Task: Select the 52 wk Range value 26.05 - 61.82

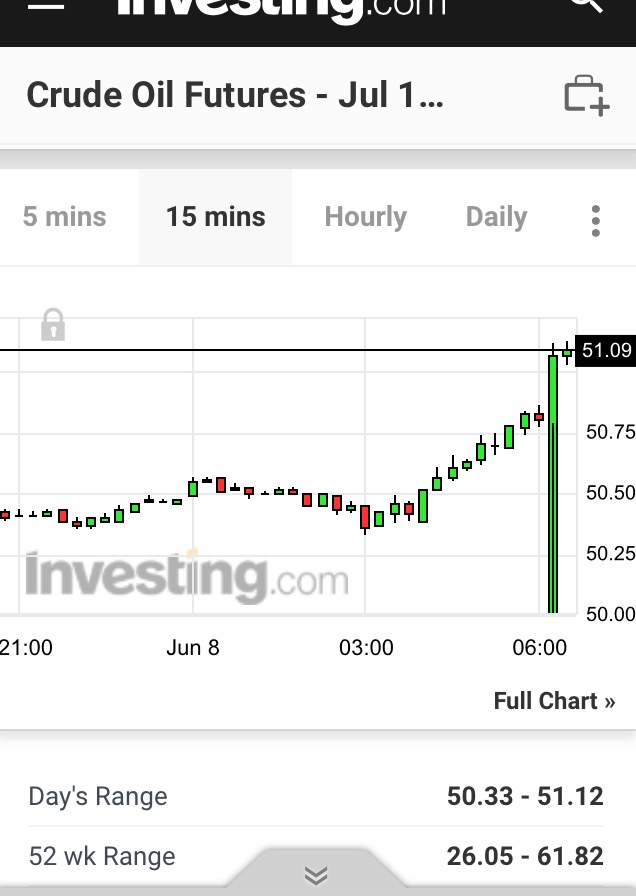Action: pos(525,856)
